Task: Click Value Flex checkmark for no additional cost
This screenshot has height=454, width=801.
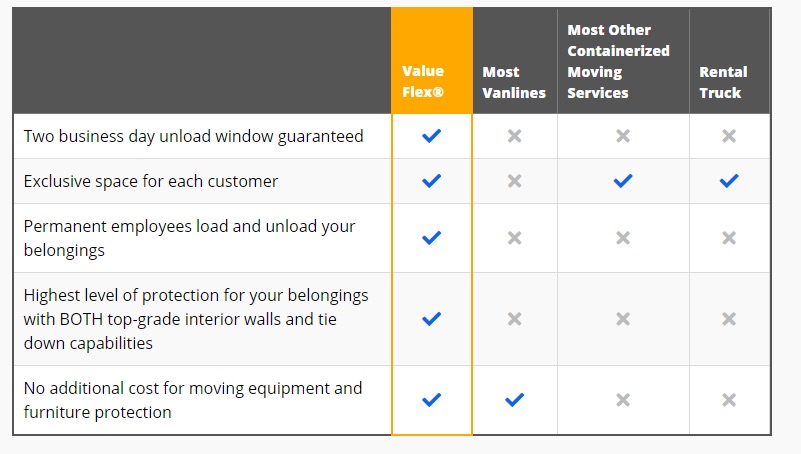Action: [x=431, y=400]
